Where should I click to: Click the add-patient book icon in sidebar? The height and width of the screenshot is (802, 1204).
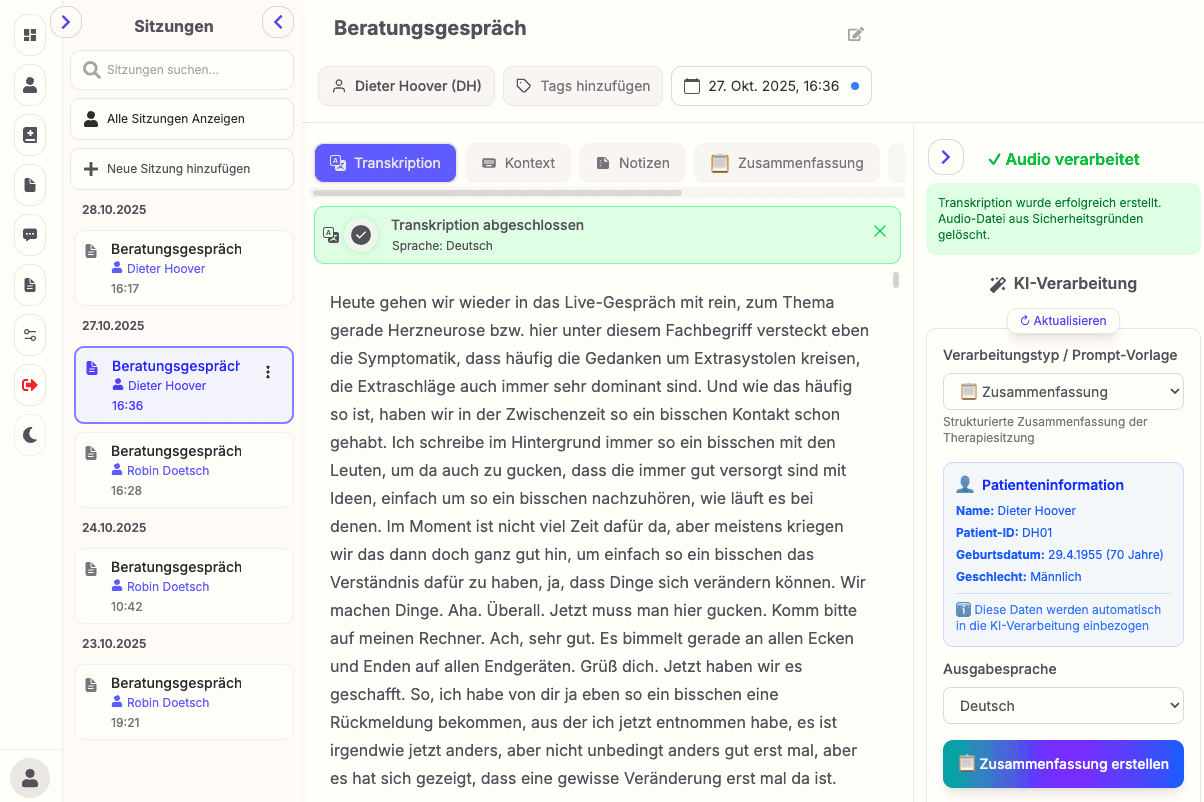30,135
